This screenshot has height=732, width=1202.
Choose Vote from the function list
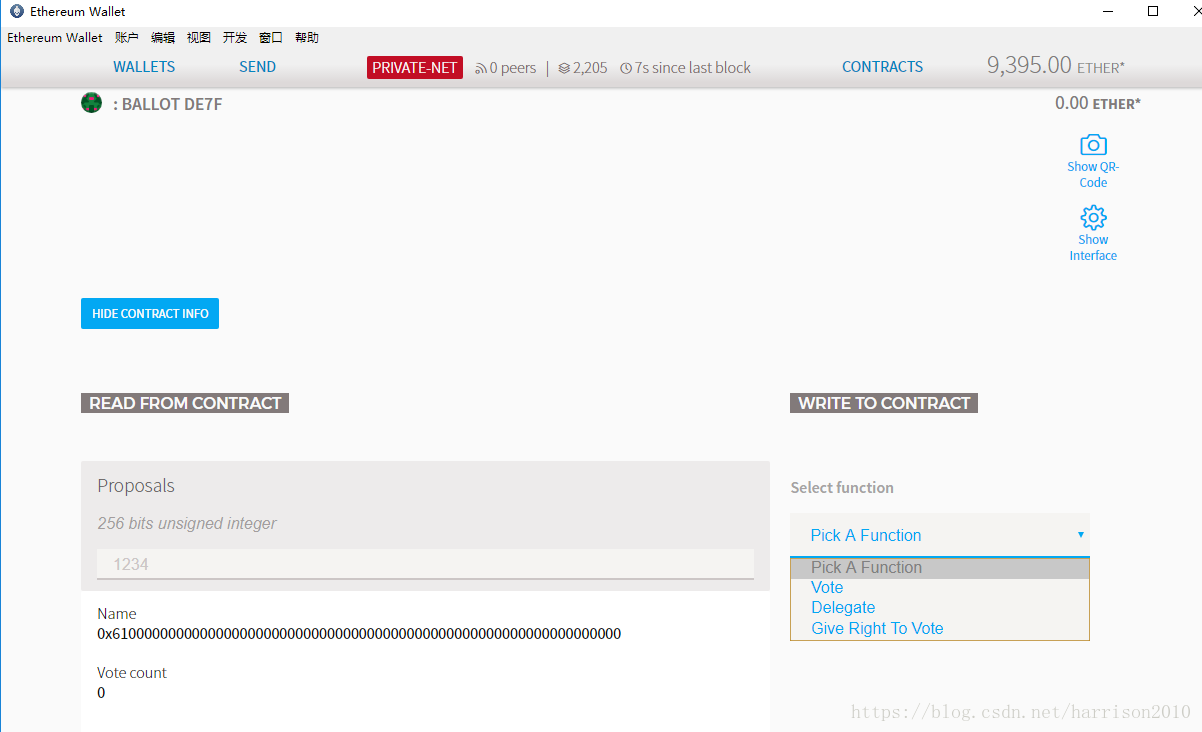(x=940, y=588)
